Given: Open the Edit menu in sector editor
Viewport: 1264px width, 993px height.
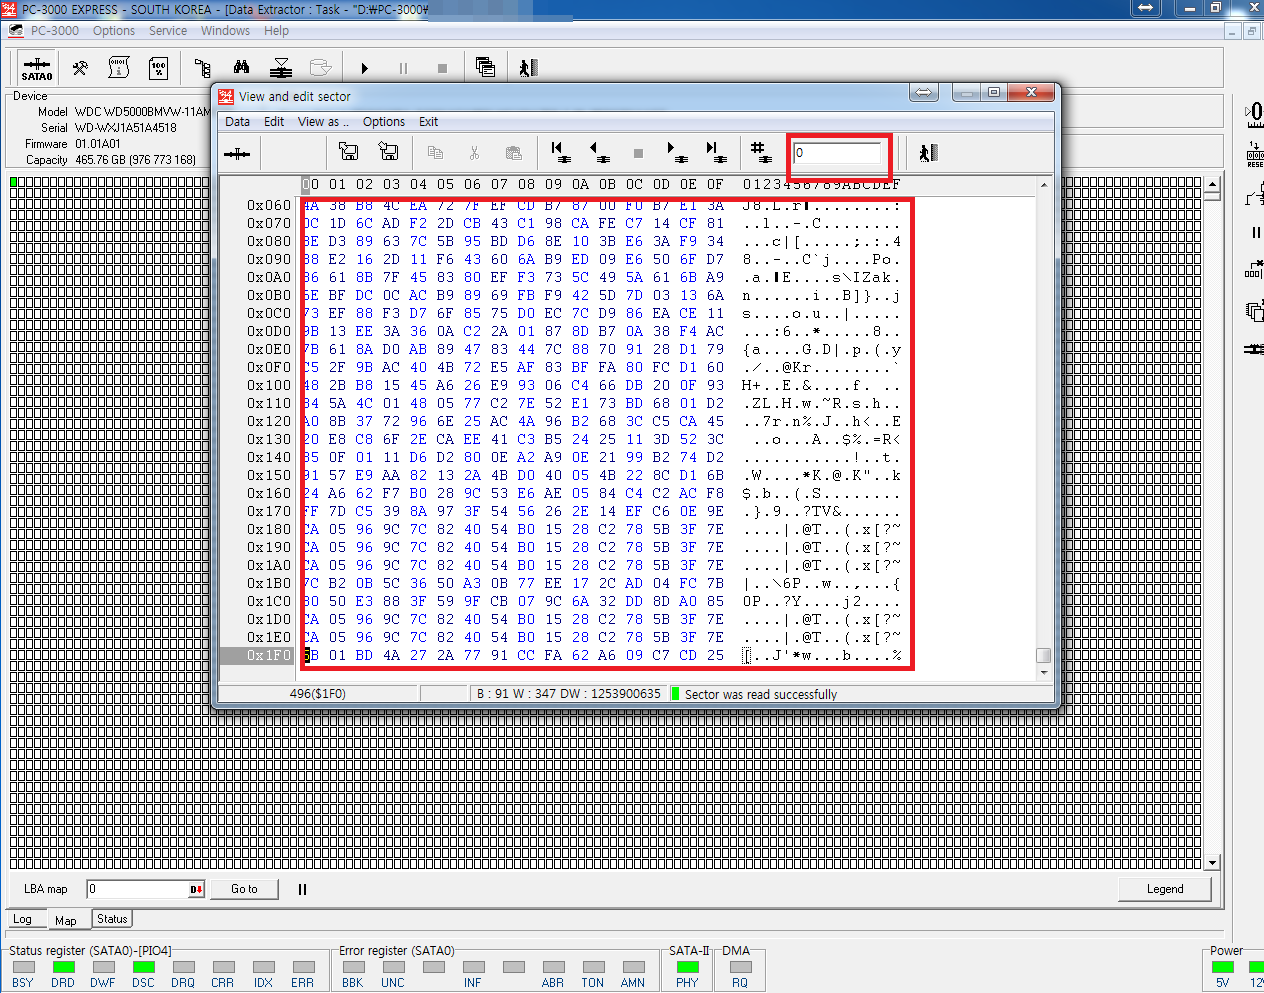Looking at the screenshot, I should pyautogui.click(x=274, y=122).
